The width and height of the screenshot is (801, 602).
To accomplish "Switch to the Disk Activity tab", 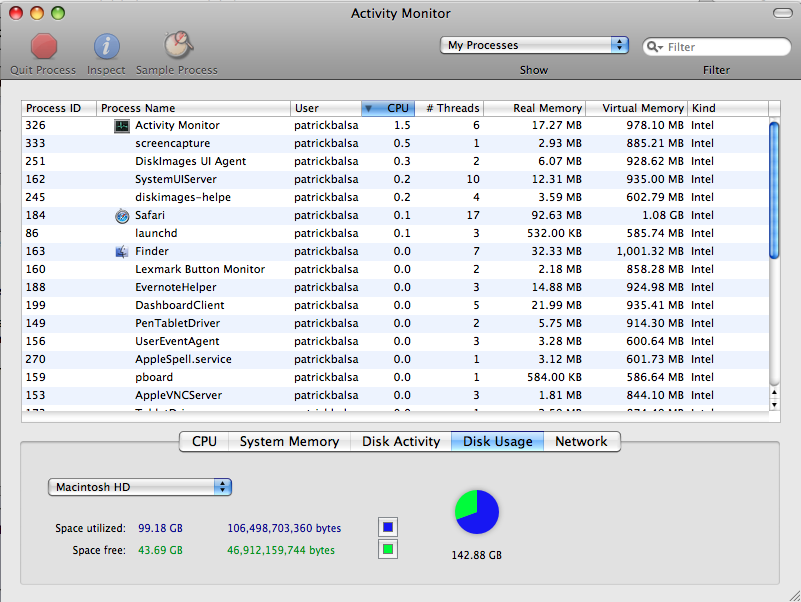I will click(x=401, y=442).
